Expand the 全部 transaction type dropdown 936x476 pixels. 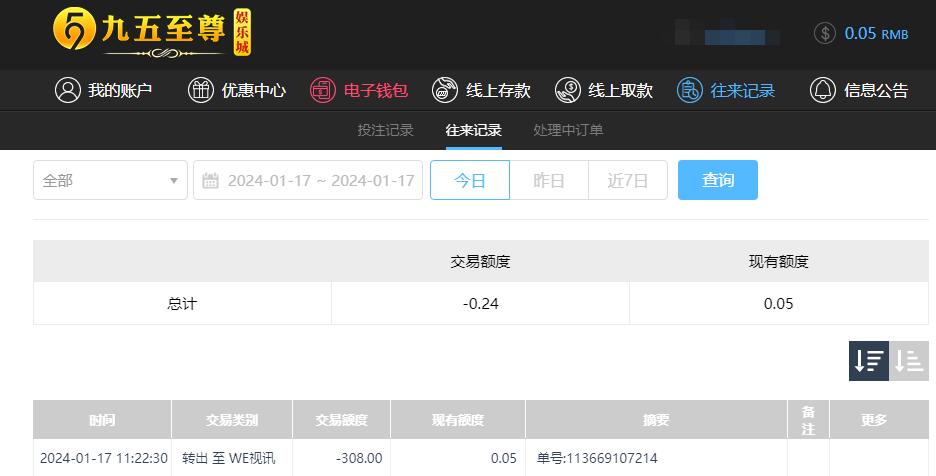tap(110, 180)
